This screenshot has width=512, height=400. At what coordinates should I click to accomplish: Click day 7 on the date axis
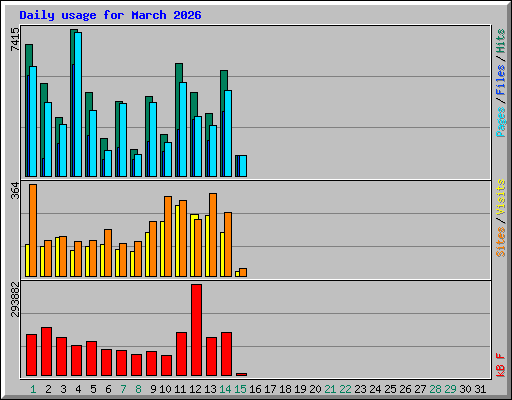pyautogui.click(x=123, y=389)
